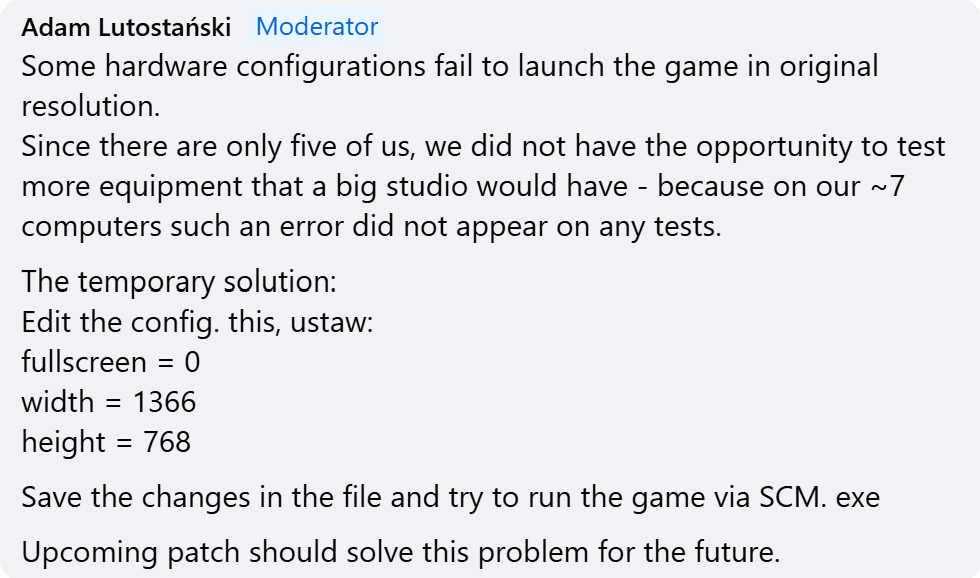Click the word 'fullscreen' in config line
980x578 pixels.
pos(84,362)
